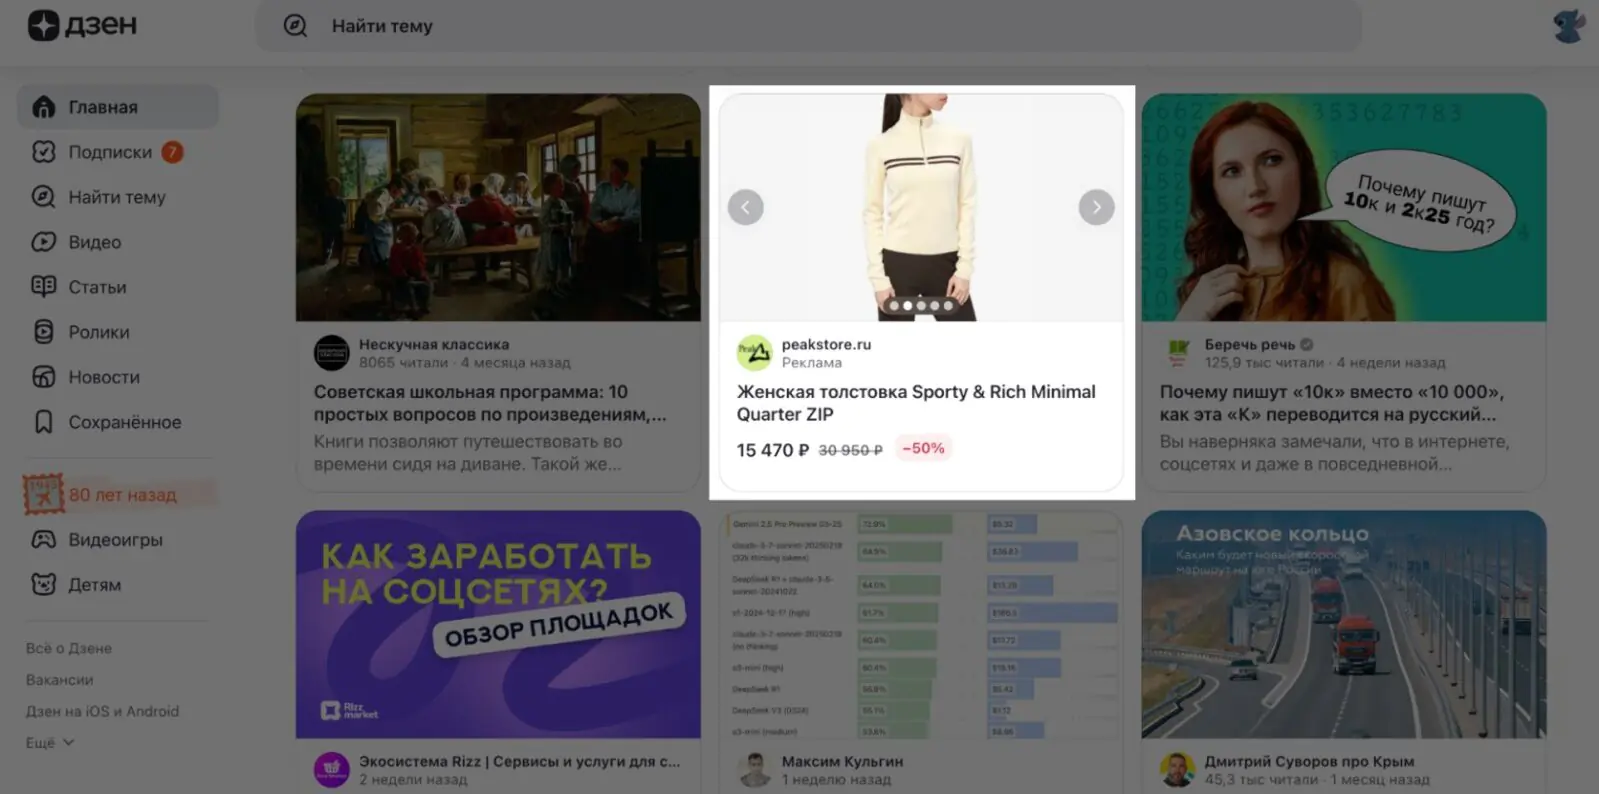
Task: Open the Как заработать на соцсетях image
Action: pos(498,624)
